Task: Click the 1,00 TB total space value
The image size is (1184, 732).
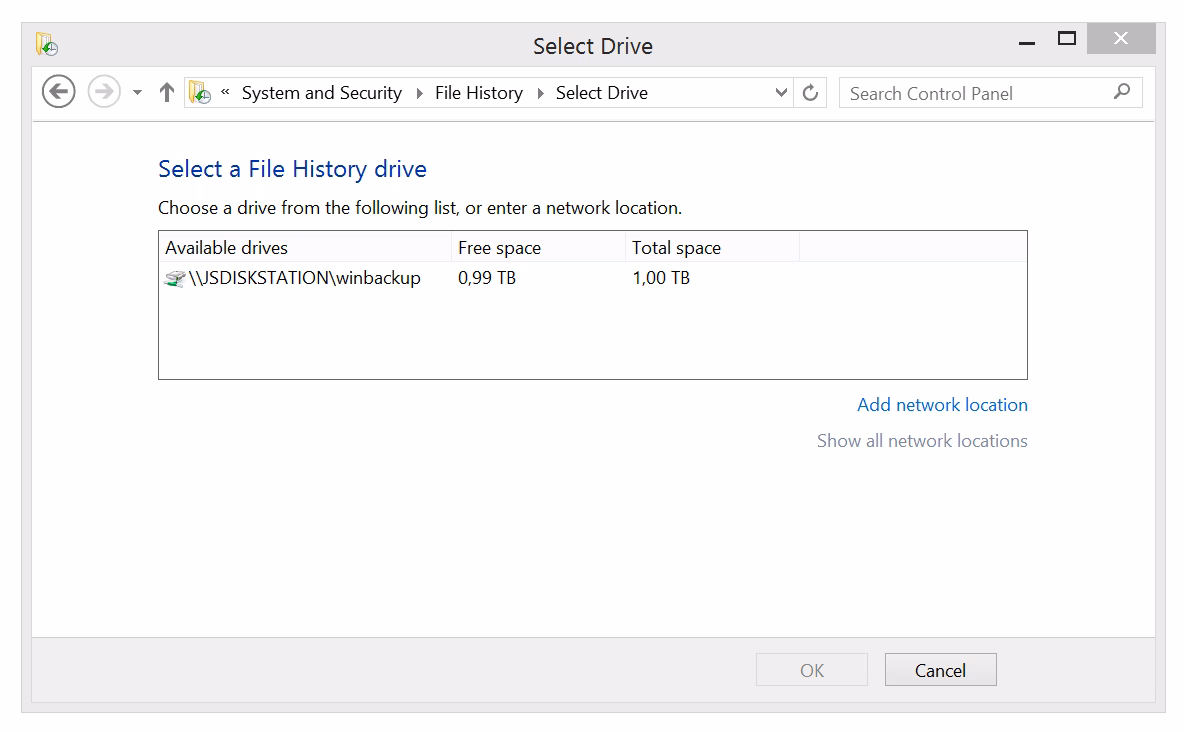Action: (661, 278)
